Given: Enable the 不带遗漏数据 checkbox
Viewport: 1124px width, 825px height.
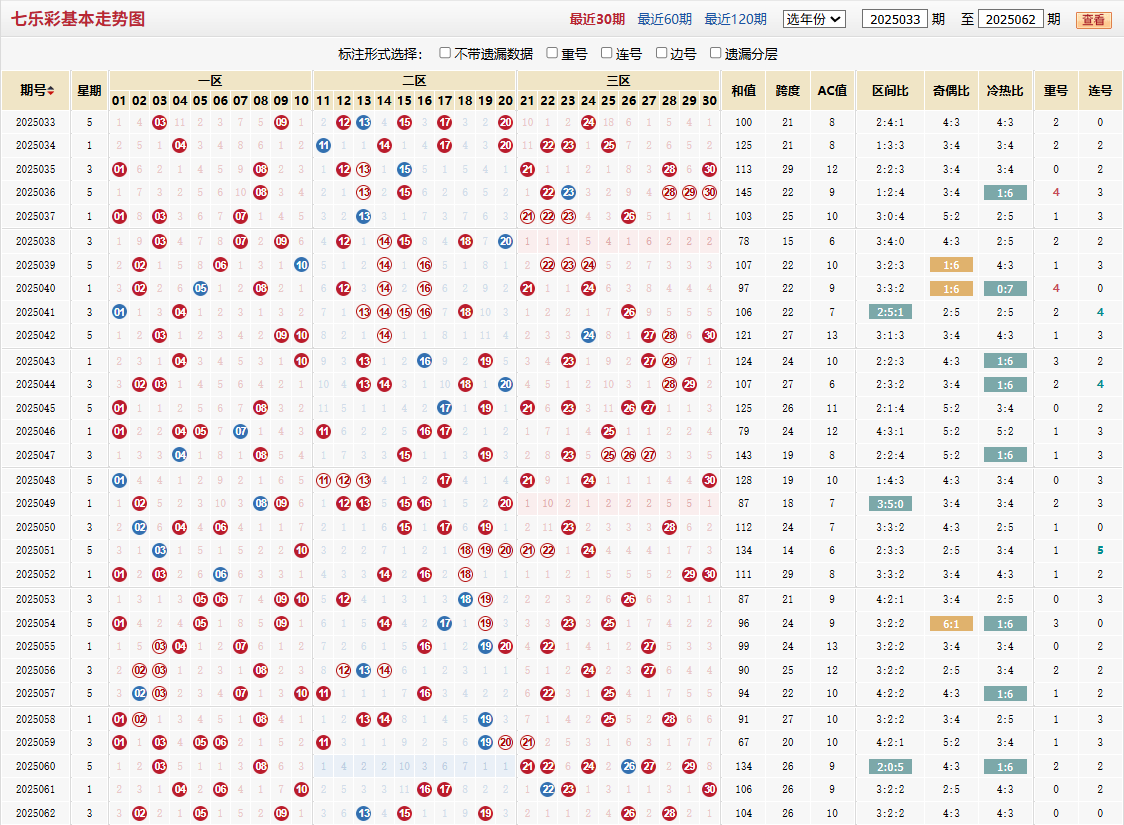Looking at the screenshot, I should (x=445, y=53).
